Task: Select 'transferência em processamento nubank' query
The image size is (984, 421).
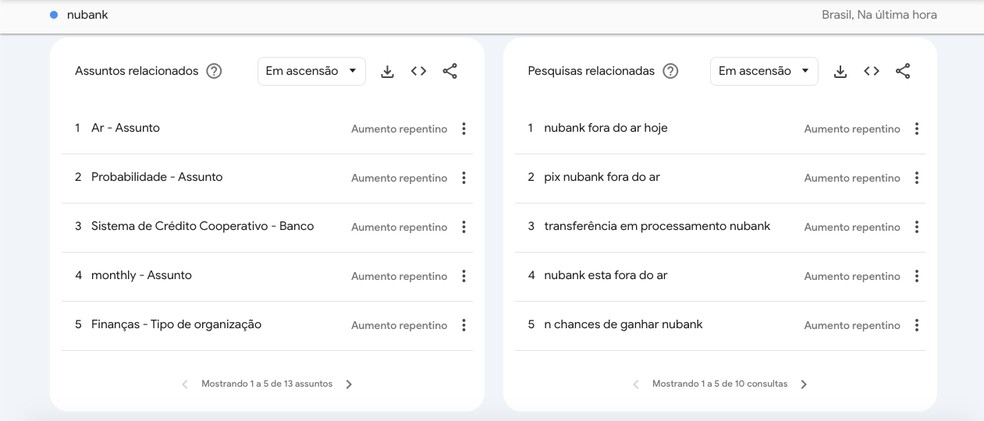Action: pyautogui.click(x=657, y=226)
